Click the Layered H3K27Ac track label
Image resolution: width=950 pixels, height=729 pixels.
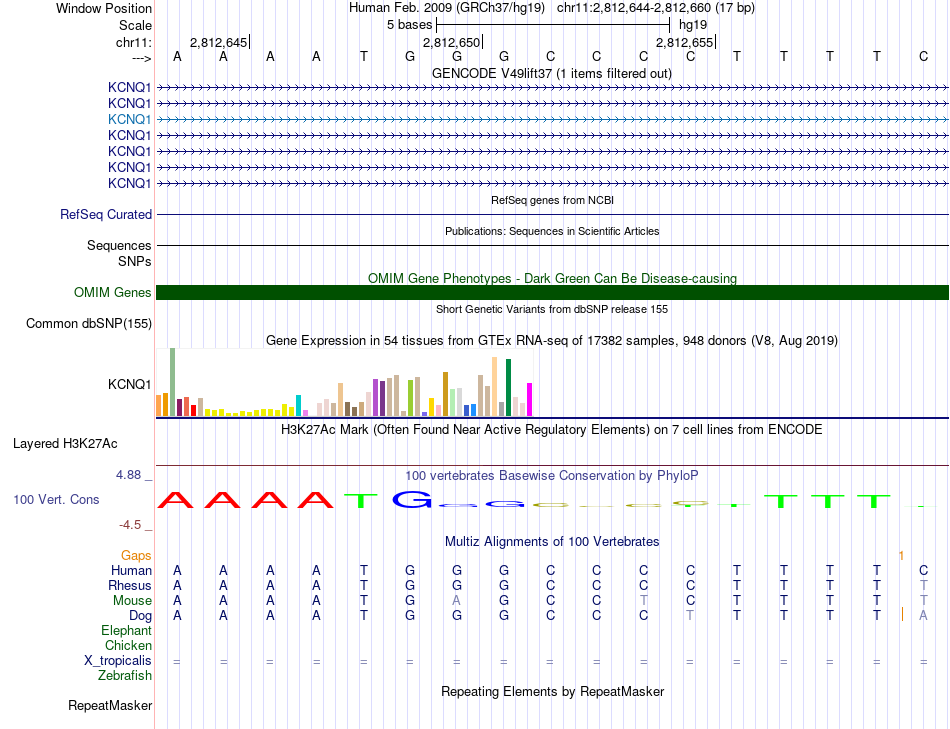[x=65, y=444]
